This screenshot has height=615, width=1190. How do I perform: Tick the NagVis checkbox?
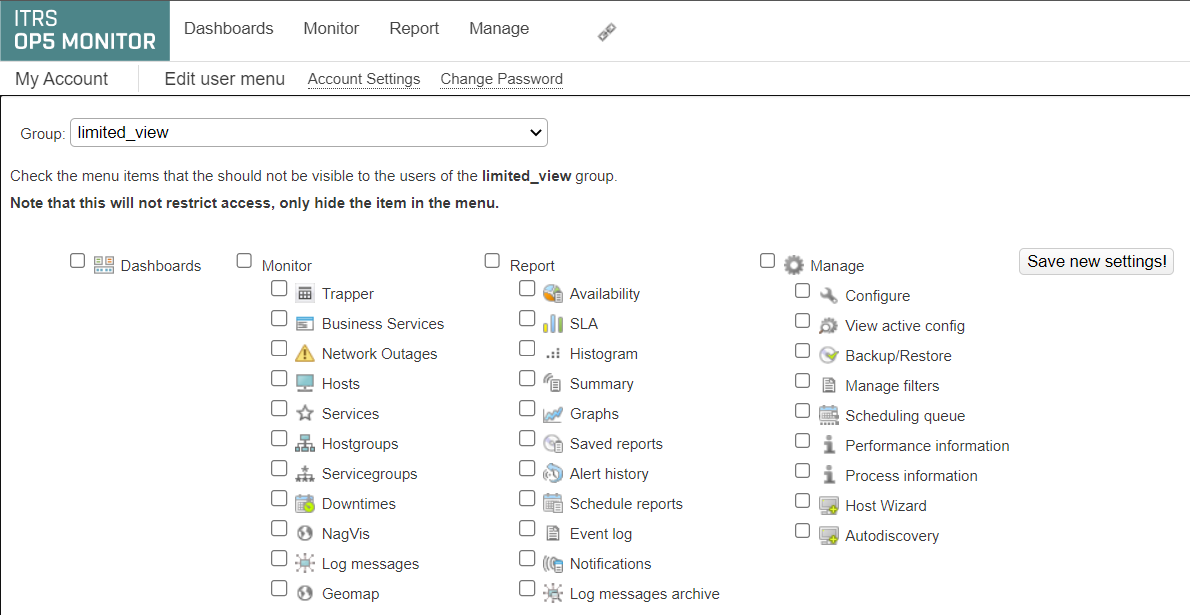[279, 528]
